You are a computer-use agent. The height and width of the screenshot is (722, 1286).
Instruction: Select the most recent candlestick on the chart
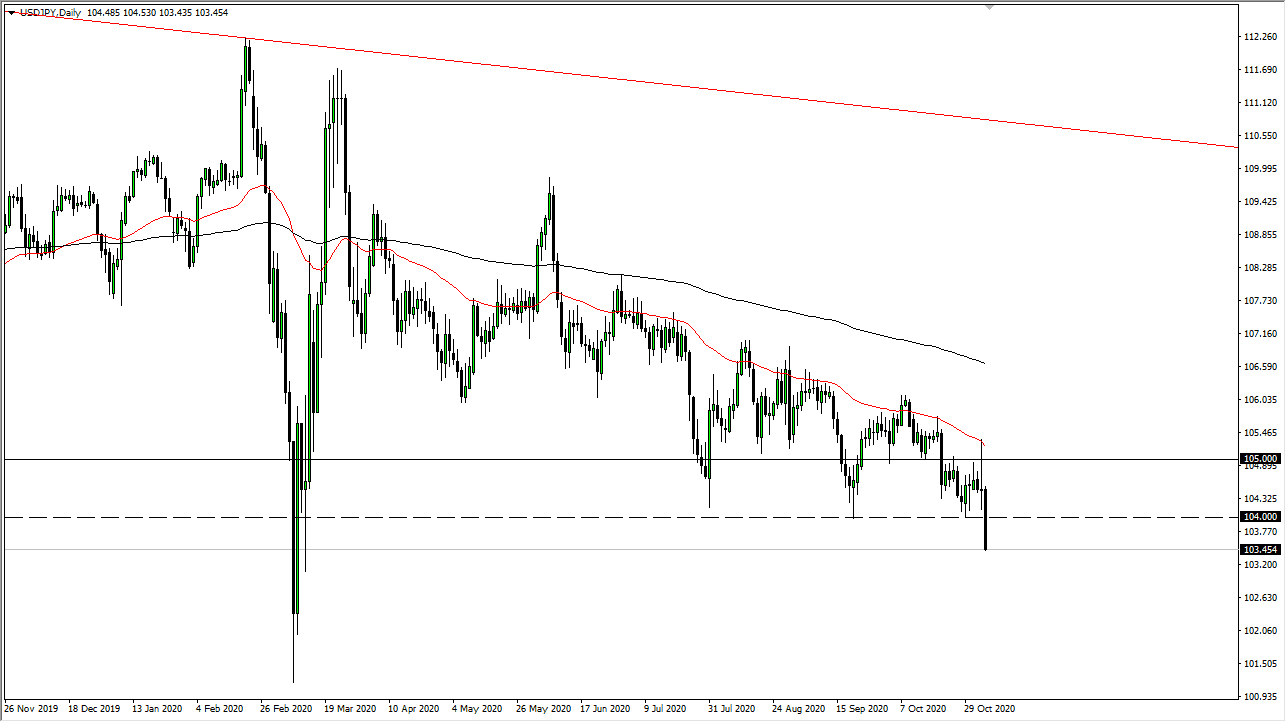985,520
